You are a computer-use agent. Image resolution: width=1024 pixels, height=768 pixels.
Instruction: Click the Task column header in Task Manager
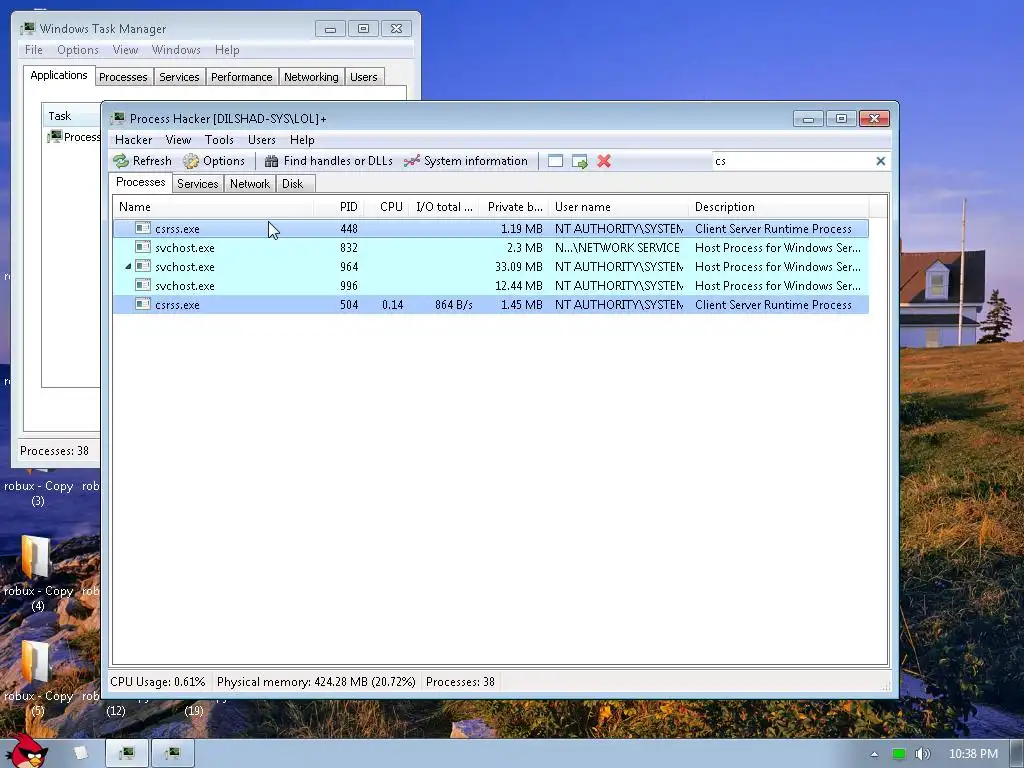(71, 116)
